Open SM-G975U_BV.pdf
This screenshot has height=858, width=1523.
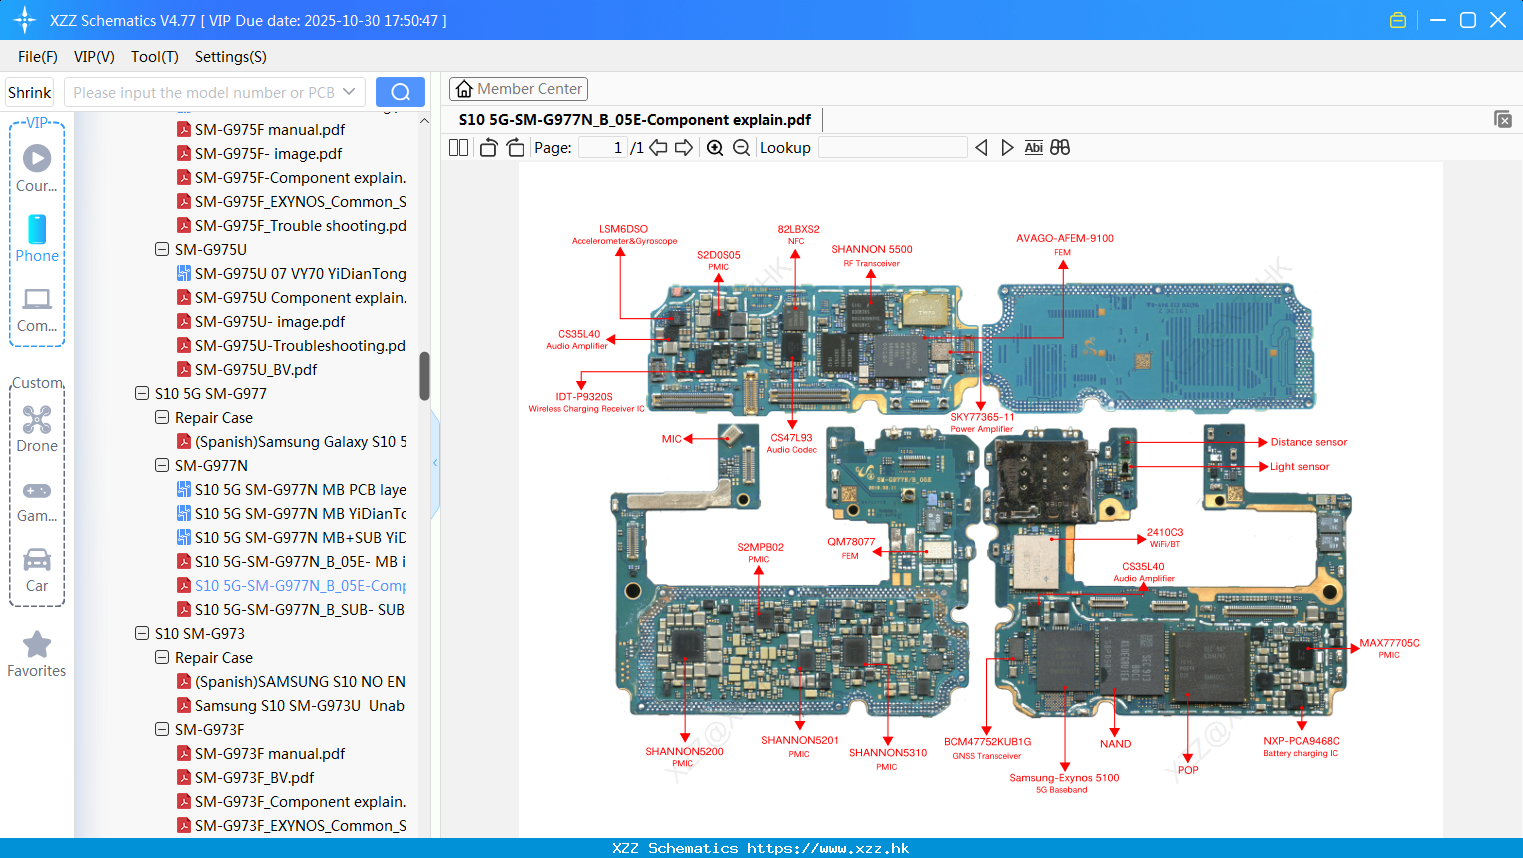(256, 370)
